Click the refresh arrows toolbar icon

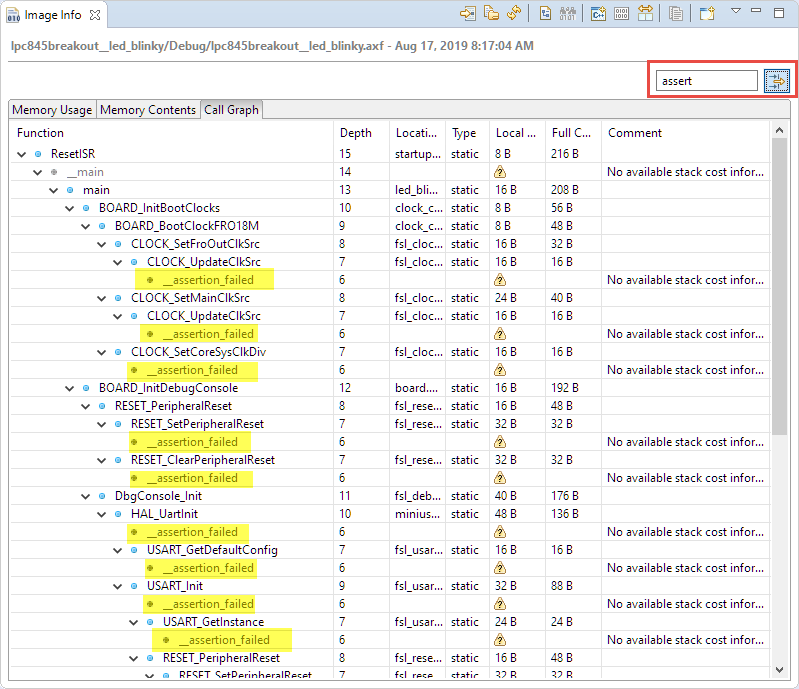point(514,13)
